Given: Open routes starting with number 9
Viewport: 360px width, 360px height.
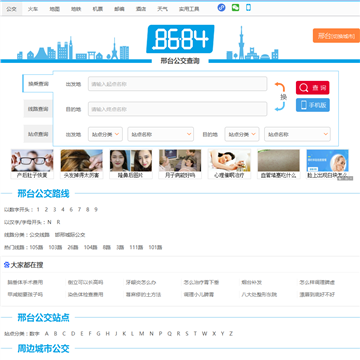Looking at the screenshot, I should 96,210.
